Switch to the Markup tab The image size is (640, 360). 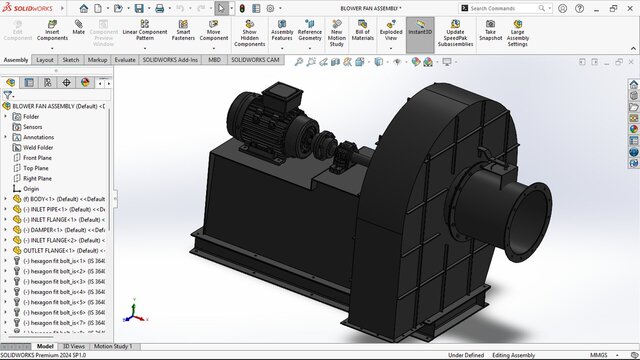pos(98,60)
